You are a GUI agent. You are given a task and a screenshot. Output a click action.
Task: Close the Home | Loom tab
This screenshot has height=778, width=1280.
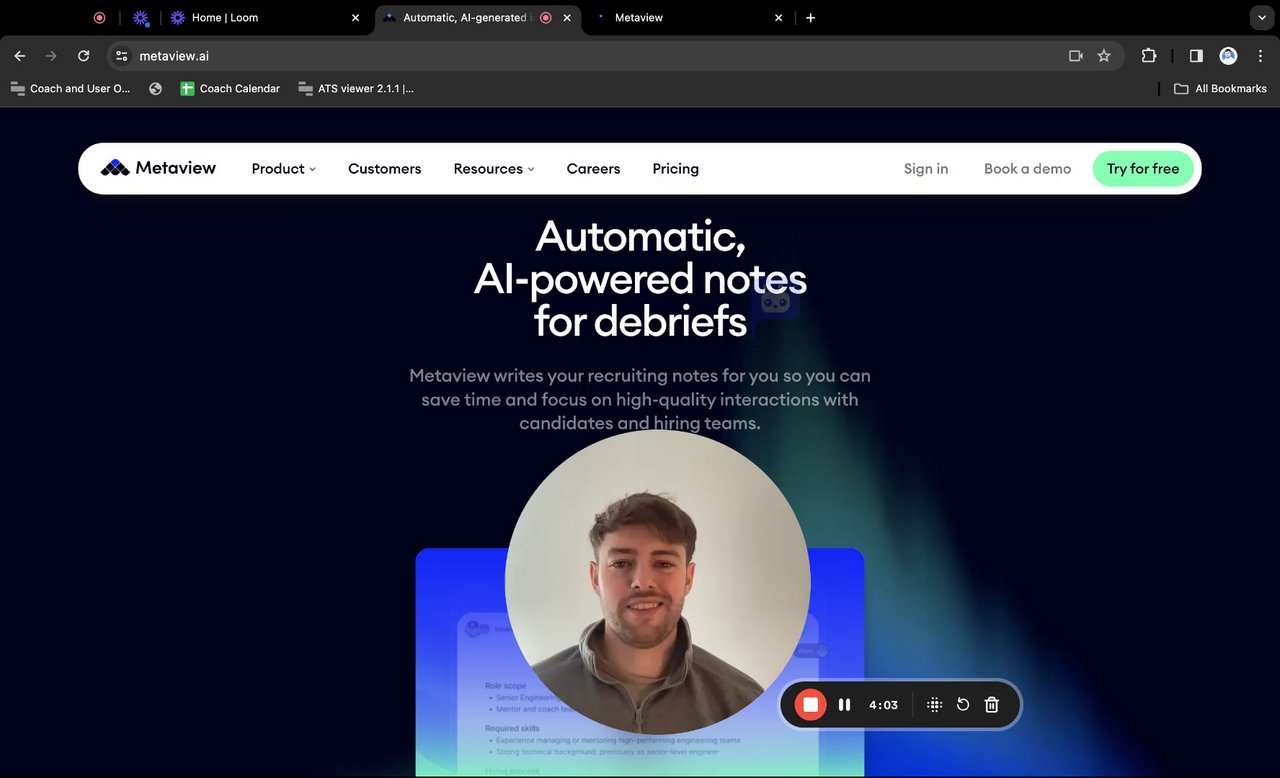(355, 18)
